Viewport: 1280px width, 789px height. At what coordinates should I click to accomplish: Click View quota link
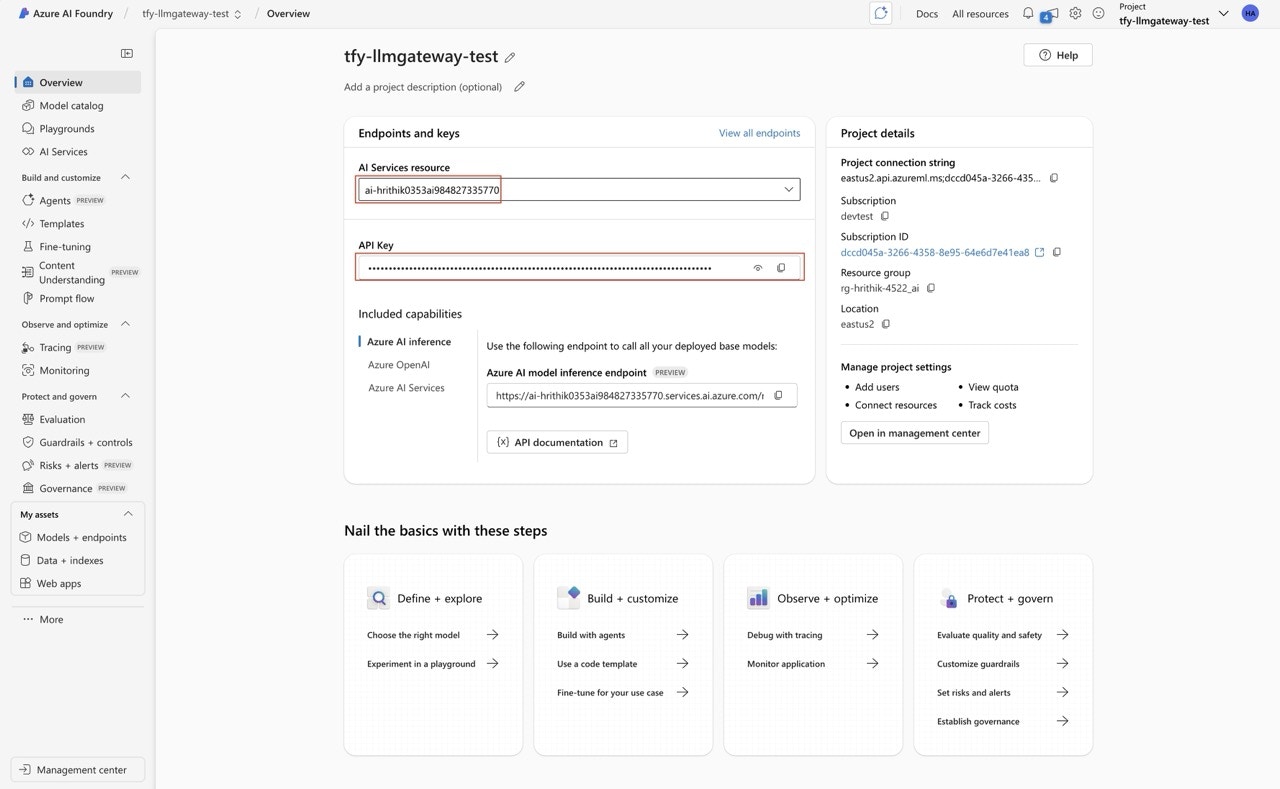pos(993,387)
